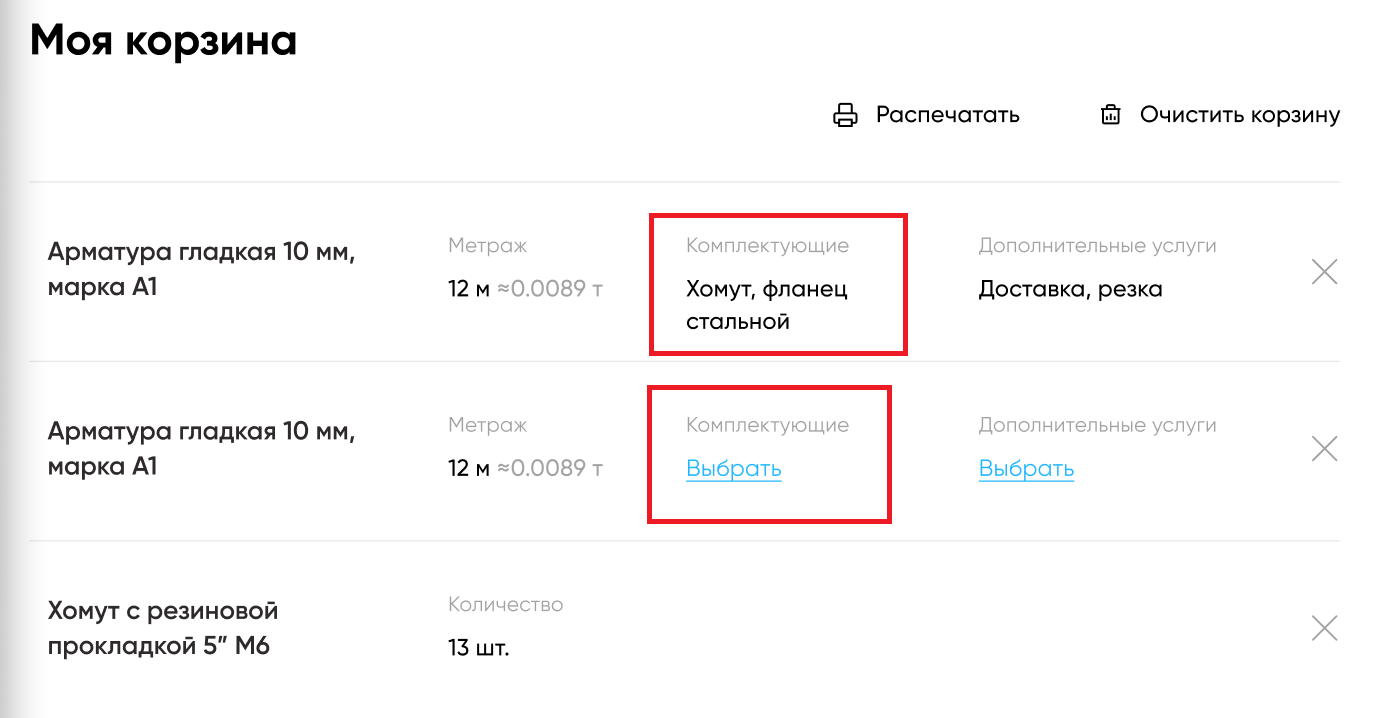This screenshot has width=1384, height=718.
Task: Delete Хомут с резиновой прокладкой item
Action: point(1324,628)
